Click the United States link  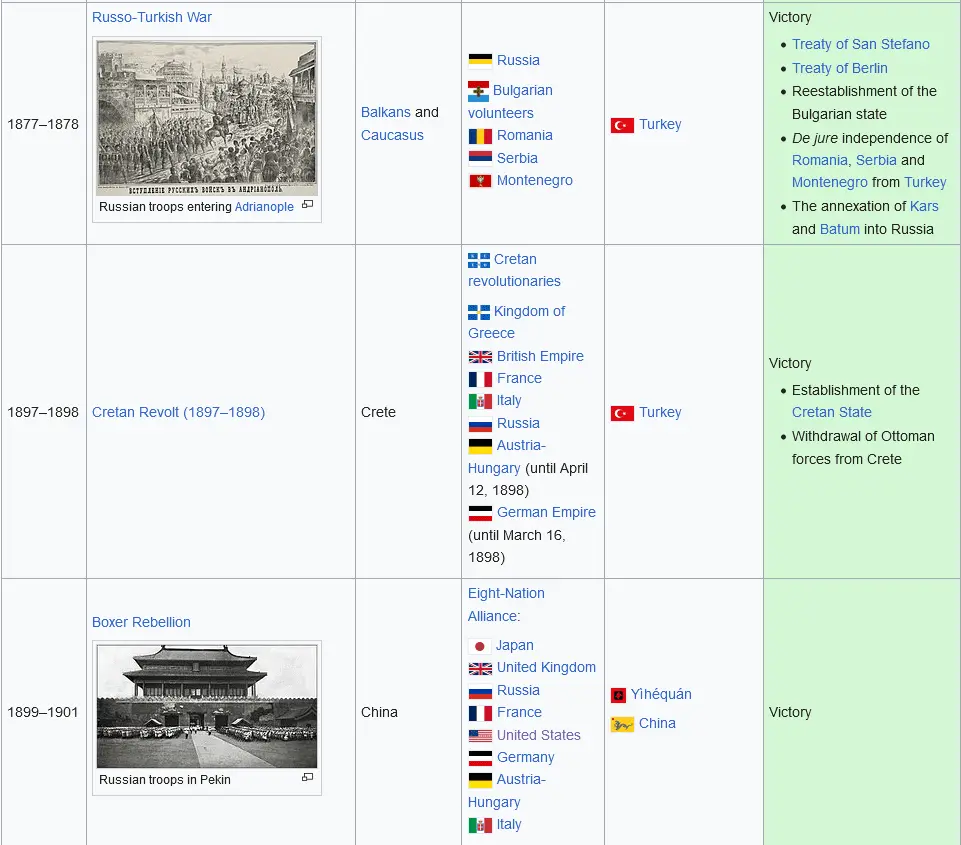[x=539, y=735]
